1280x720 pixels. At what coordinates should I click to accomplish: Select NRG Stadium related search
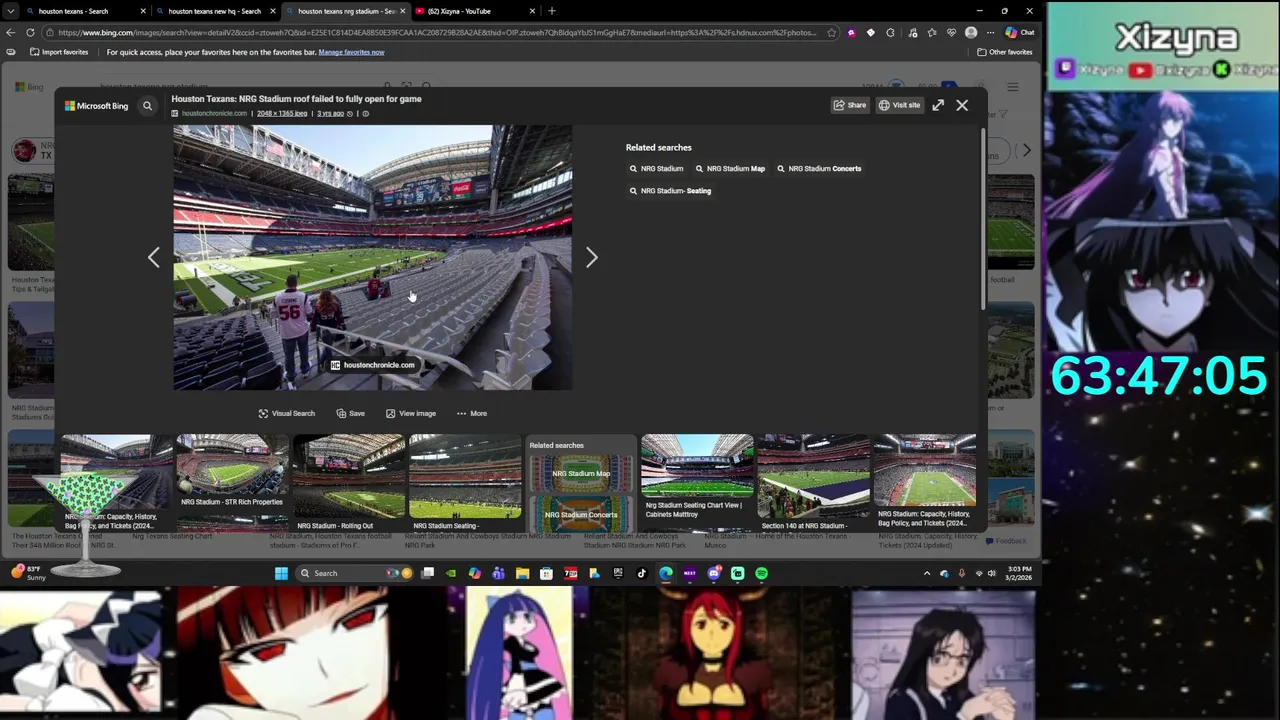click(656, 169)
